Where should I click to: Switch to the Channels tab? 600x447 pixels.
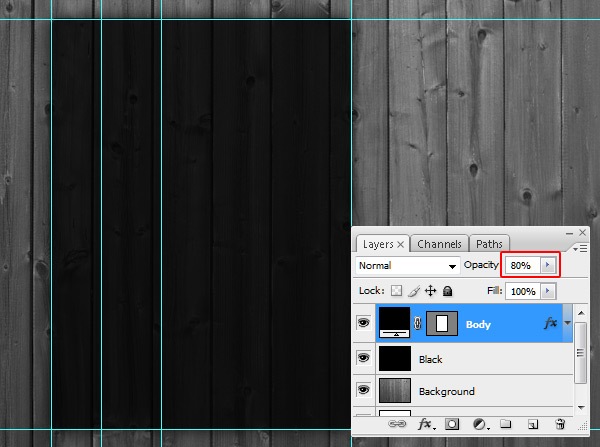(x=439, y=244)
